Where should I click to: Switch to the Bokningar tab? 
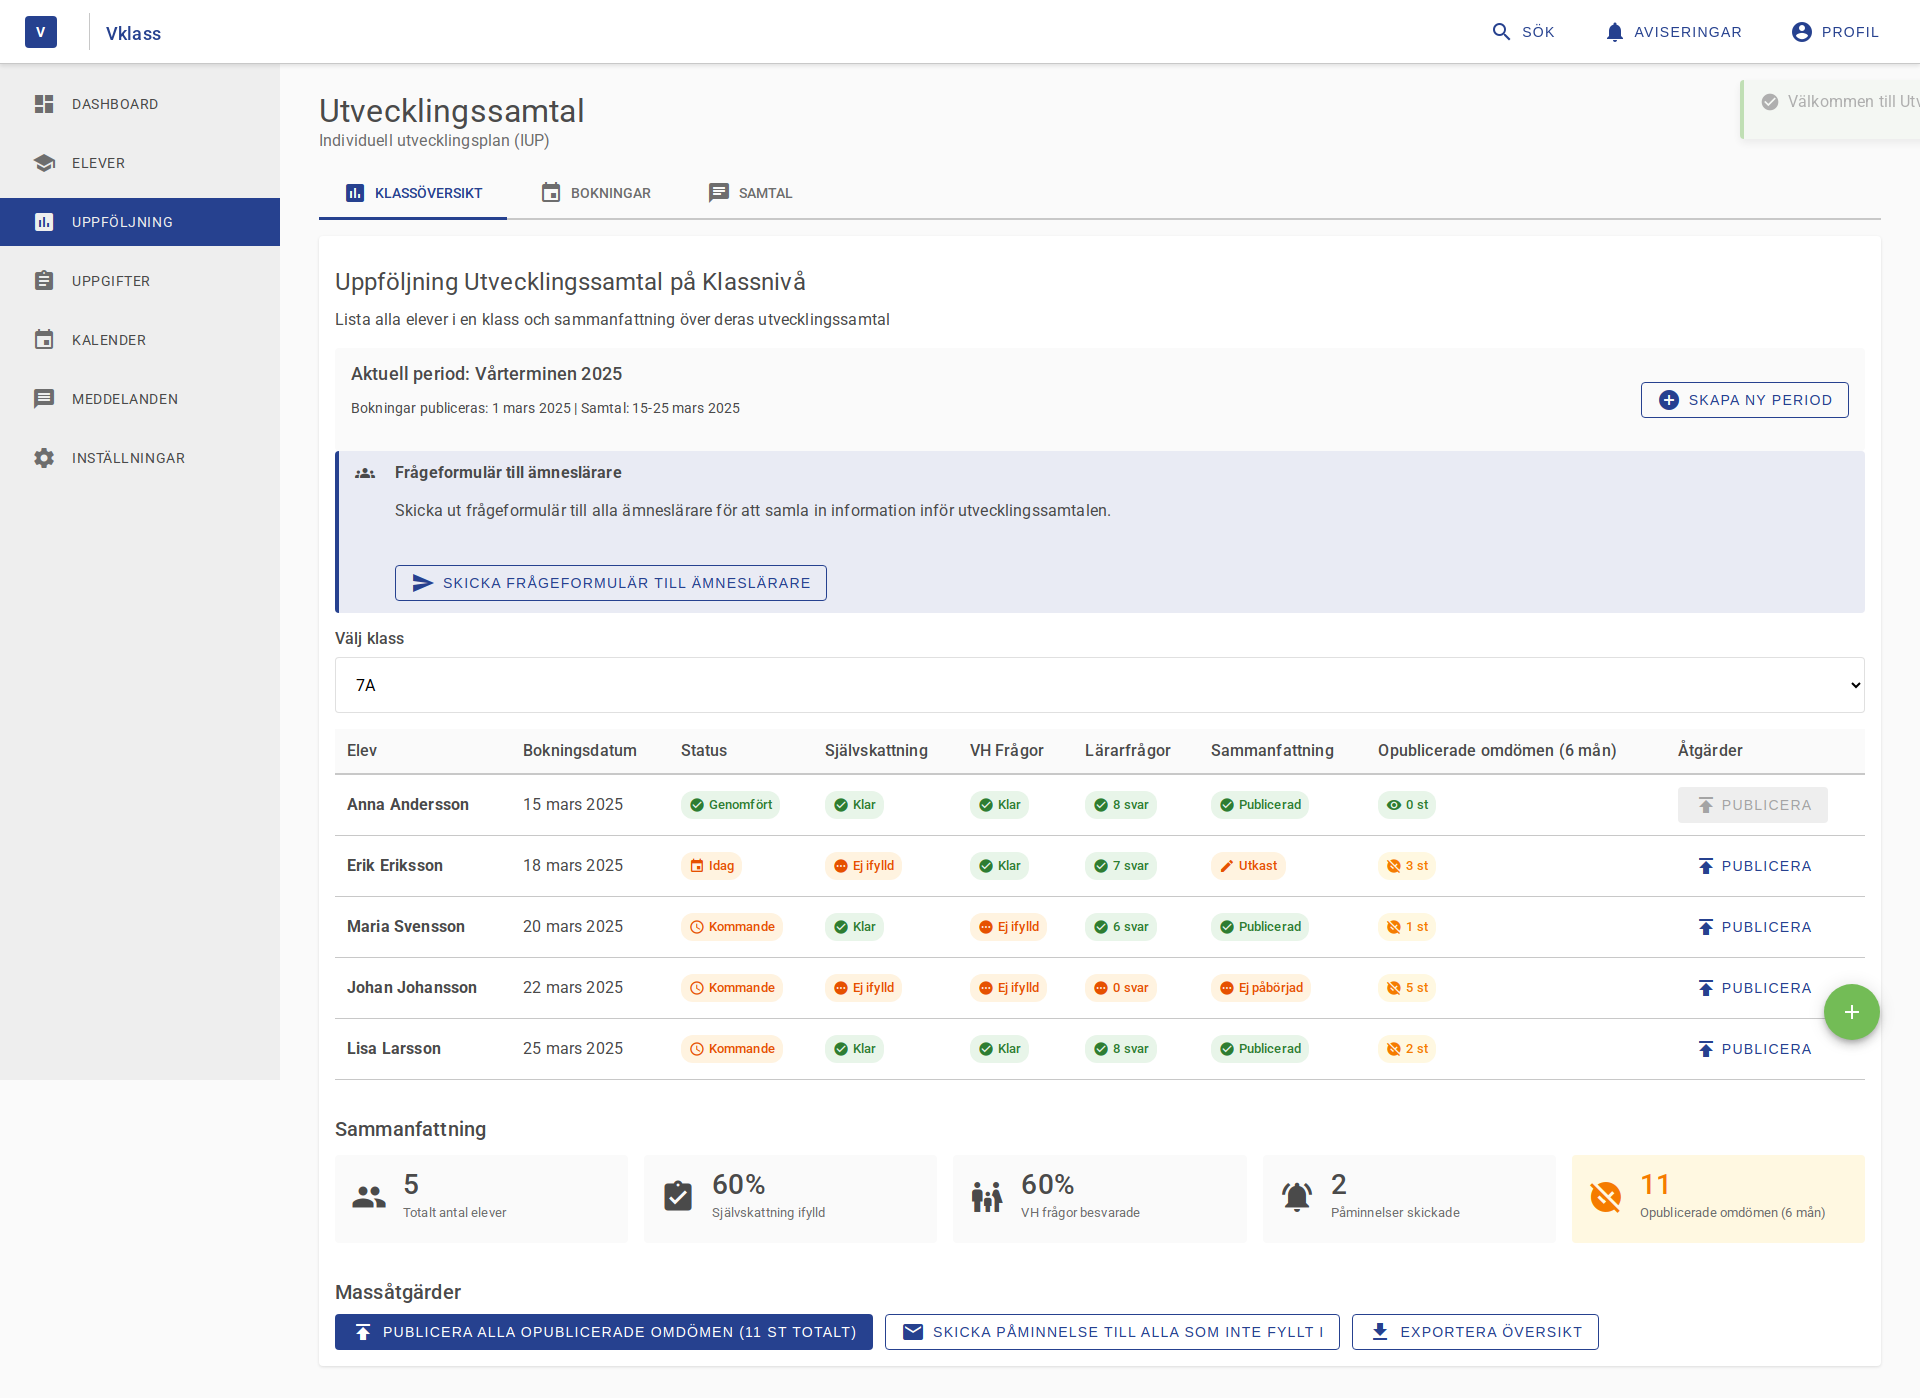[596, 193]
